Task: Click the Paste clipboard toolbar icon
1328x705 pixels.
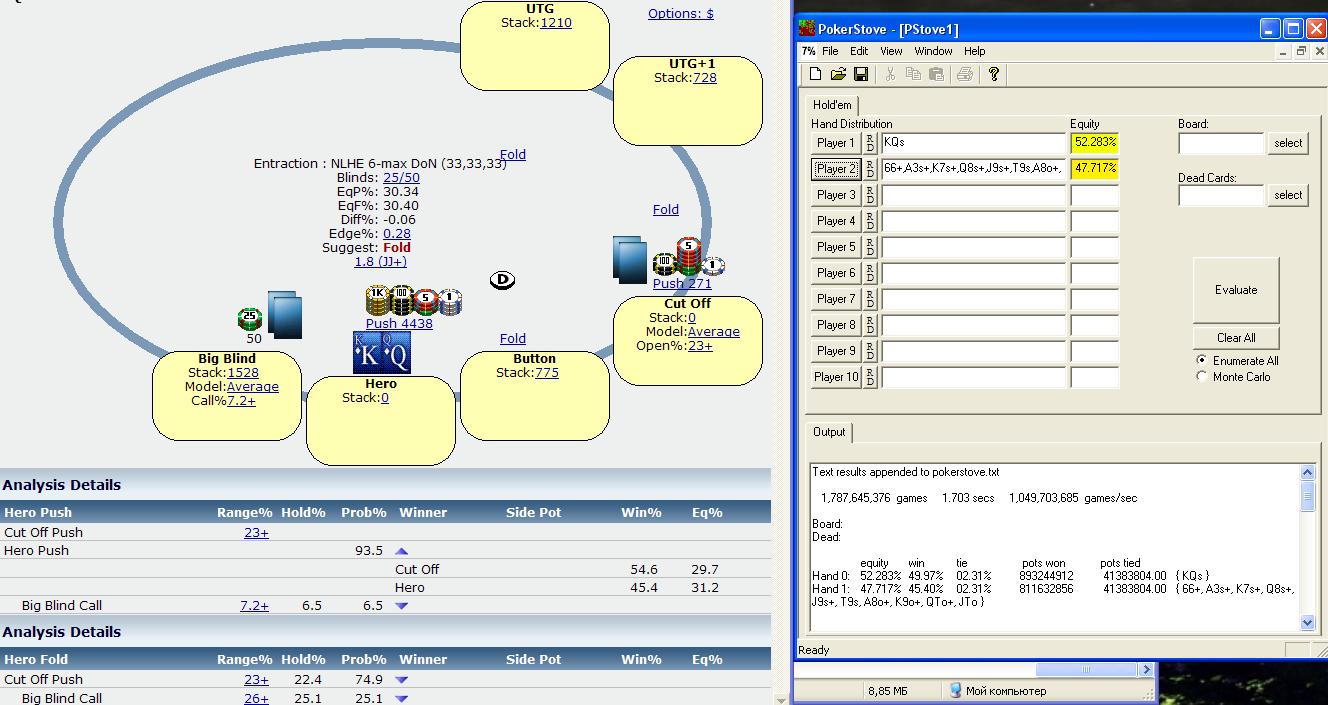Action: coord(936,74)
